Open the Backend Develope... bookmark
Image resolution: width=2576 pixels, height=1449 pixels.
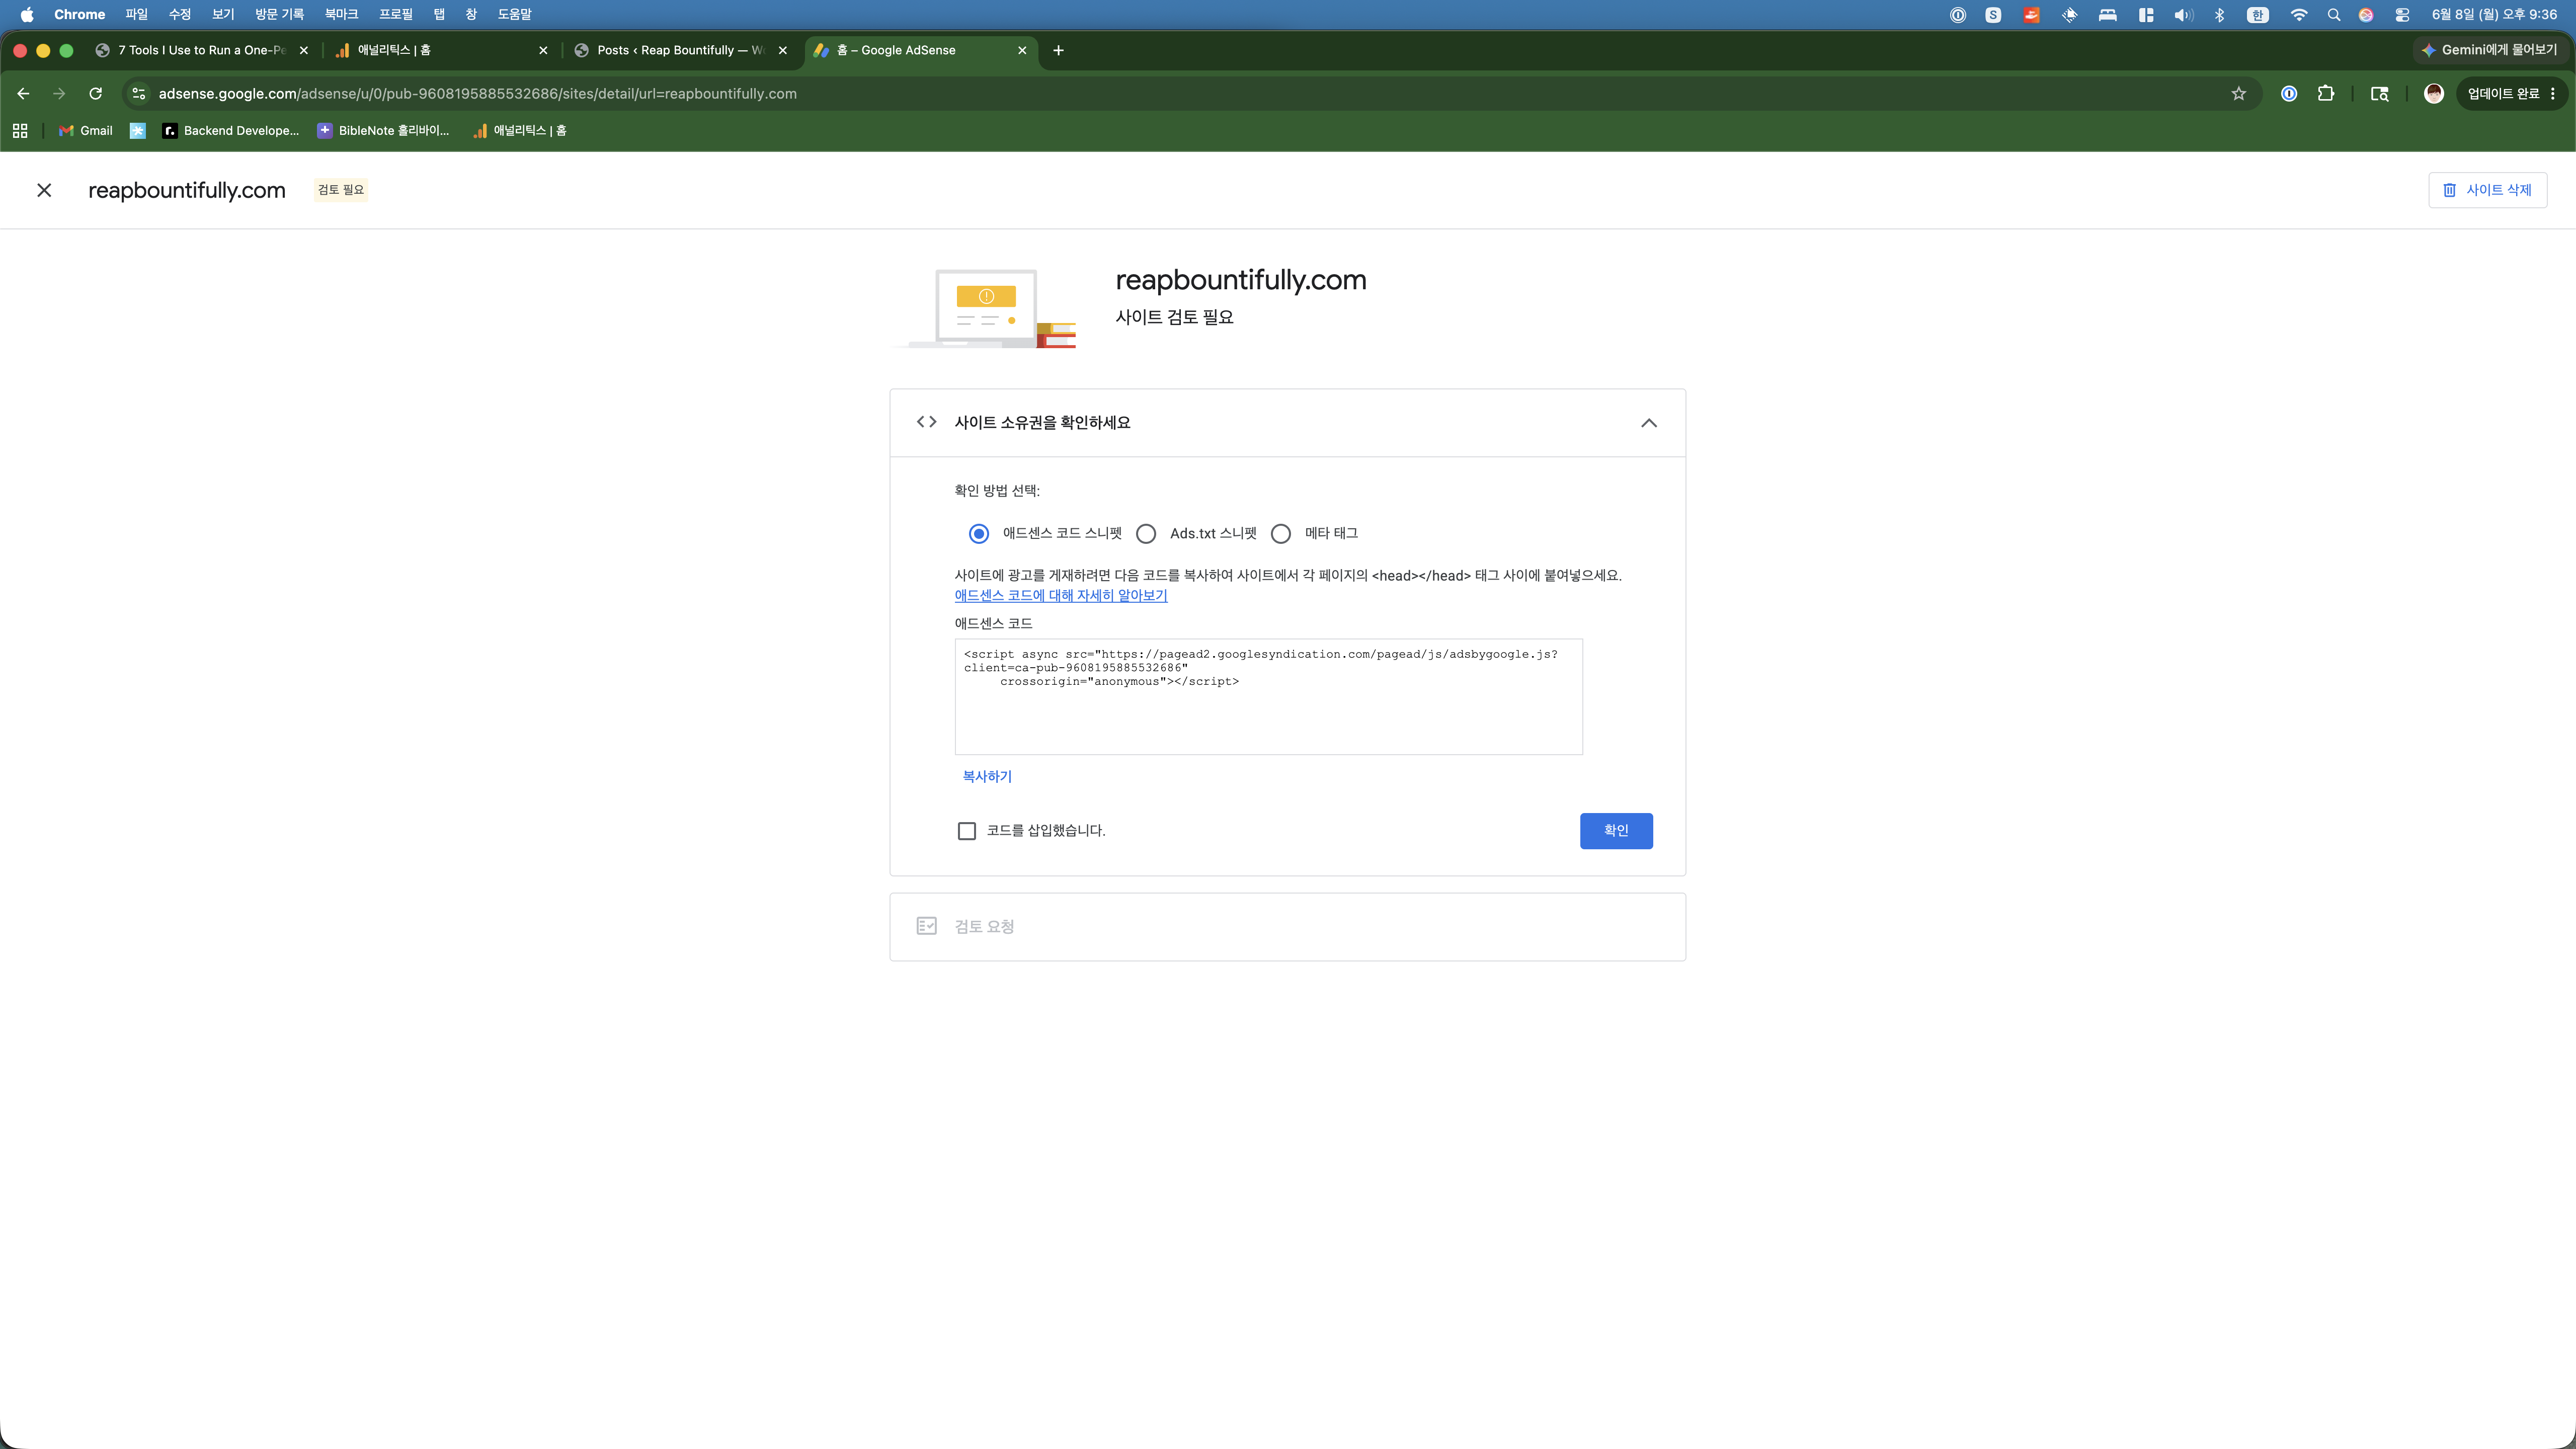click(x=231, y=131)
